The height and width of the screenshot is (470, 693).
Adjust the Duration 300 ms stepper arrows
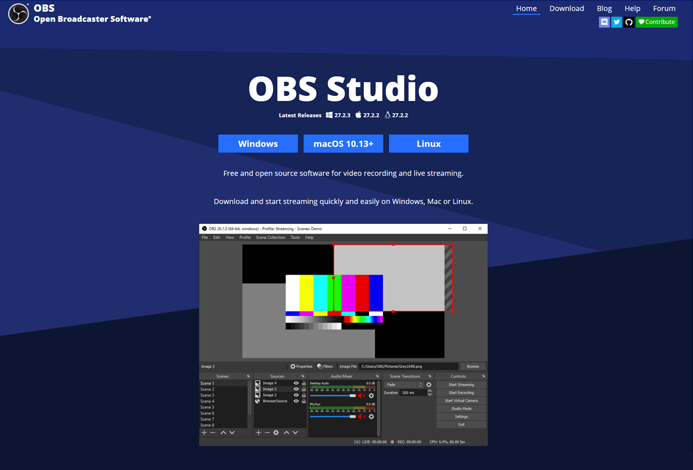point(430,393)
